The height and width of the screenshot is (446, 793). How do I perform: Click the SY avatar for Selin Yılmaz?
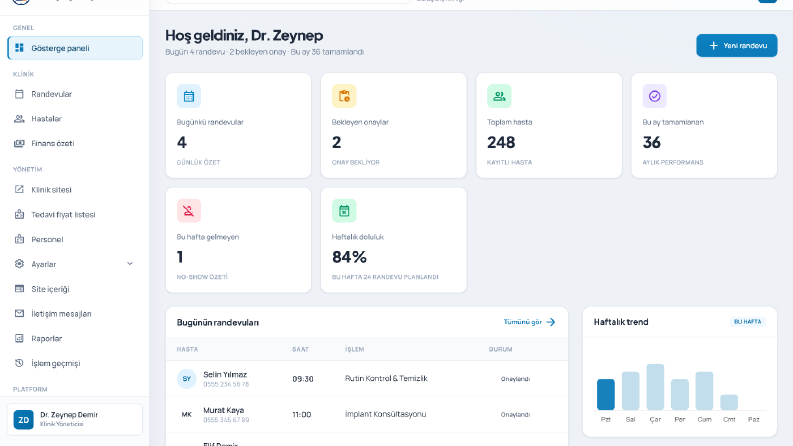click(187, 379)
